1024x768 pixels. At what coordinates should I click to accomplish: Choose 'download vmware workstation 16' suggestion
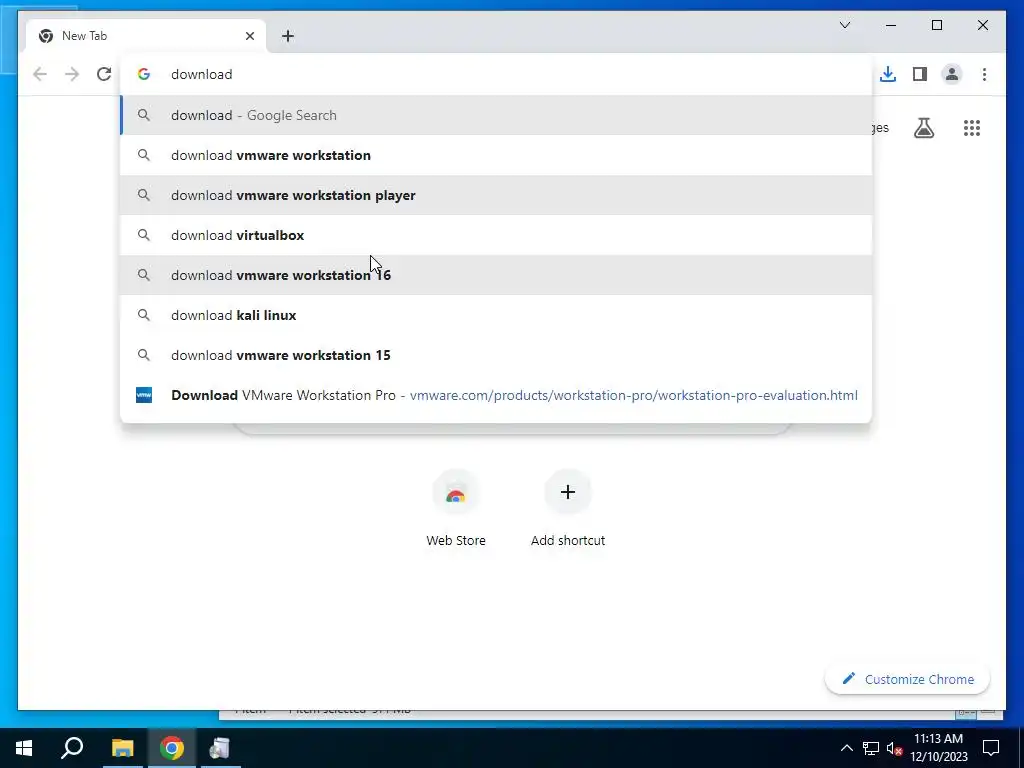(x=496, y=275)
